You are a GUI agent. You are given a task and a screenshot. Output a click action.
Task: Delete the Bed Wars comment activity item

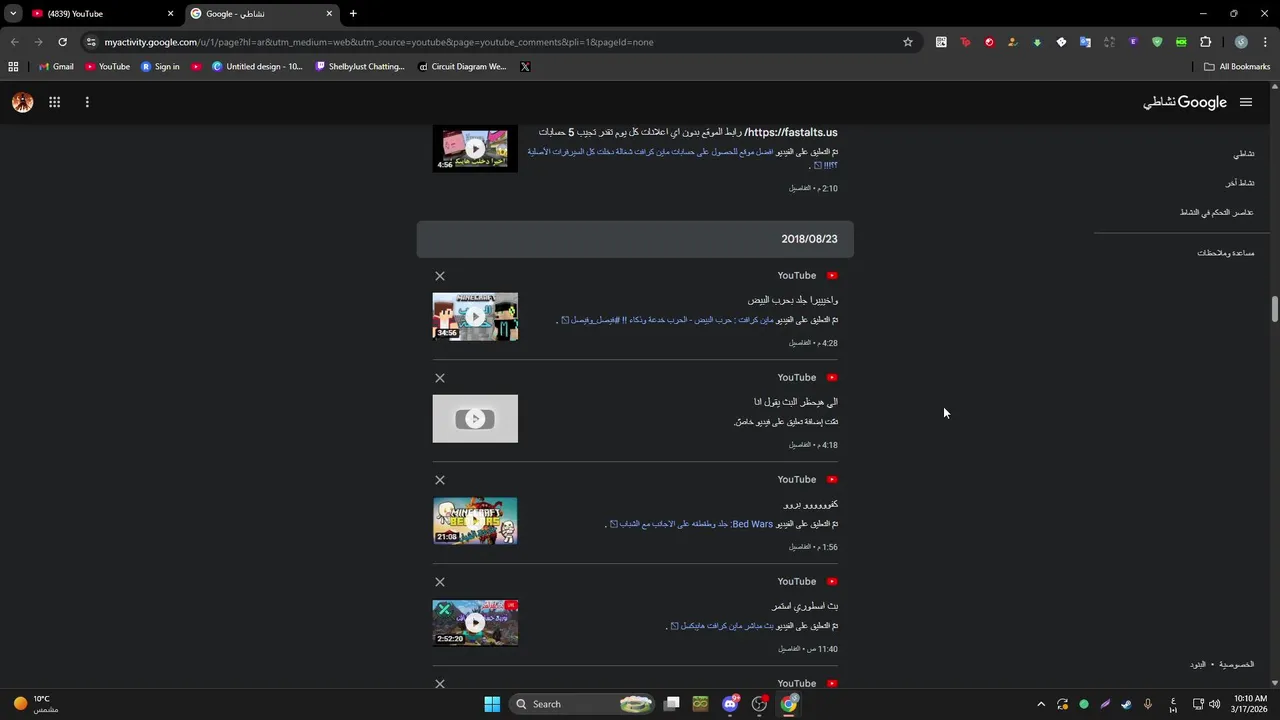[x=440, y=480]
